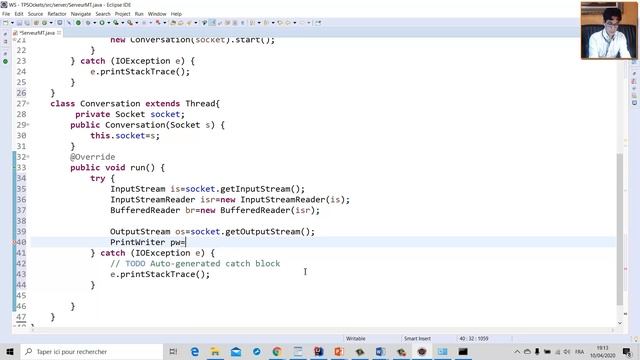Switch to Eclipse via its taskbar icon

tap(422, 351)
